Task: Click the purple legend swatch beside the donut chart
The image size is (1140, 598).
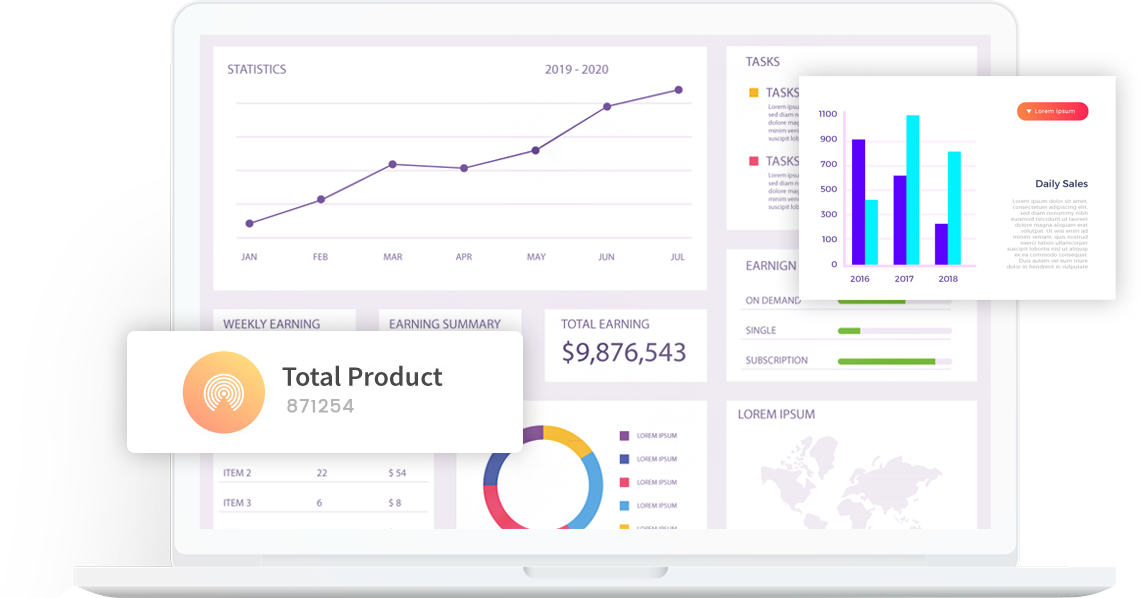Action: (x=625, y=436)
